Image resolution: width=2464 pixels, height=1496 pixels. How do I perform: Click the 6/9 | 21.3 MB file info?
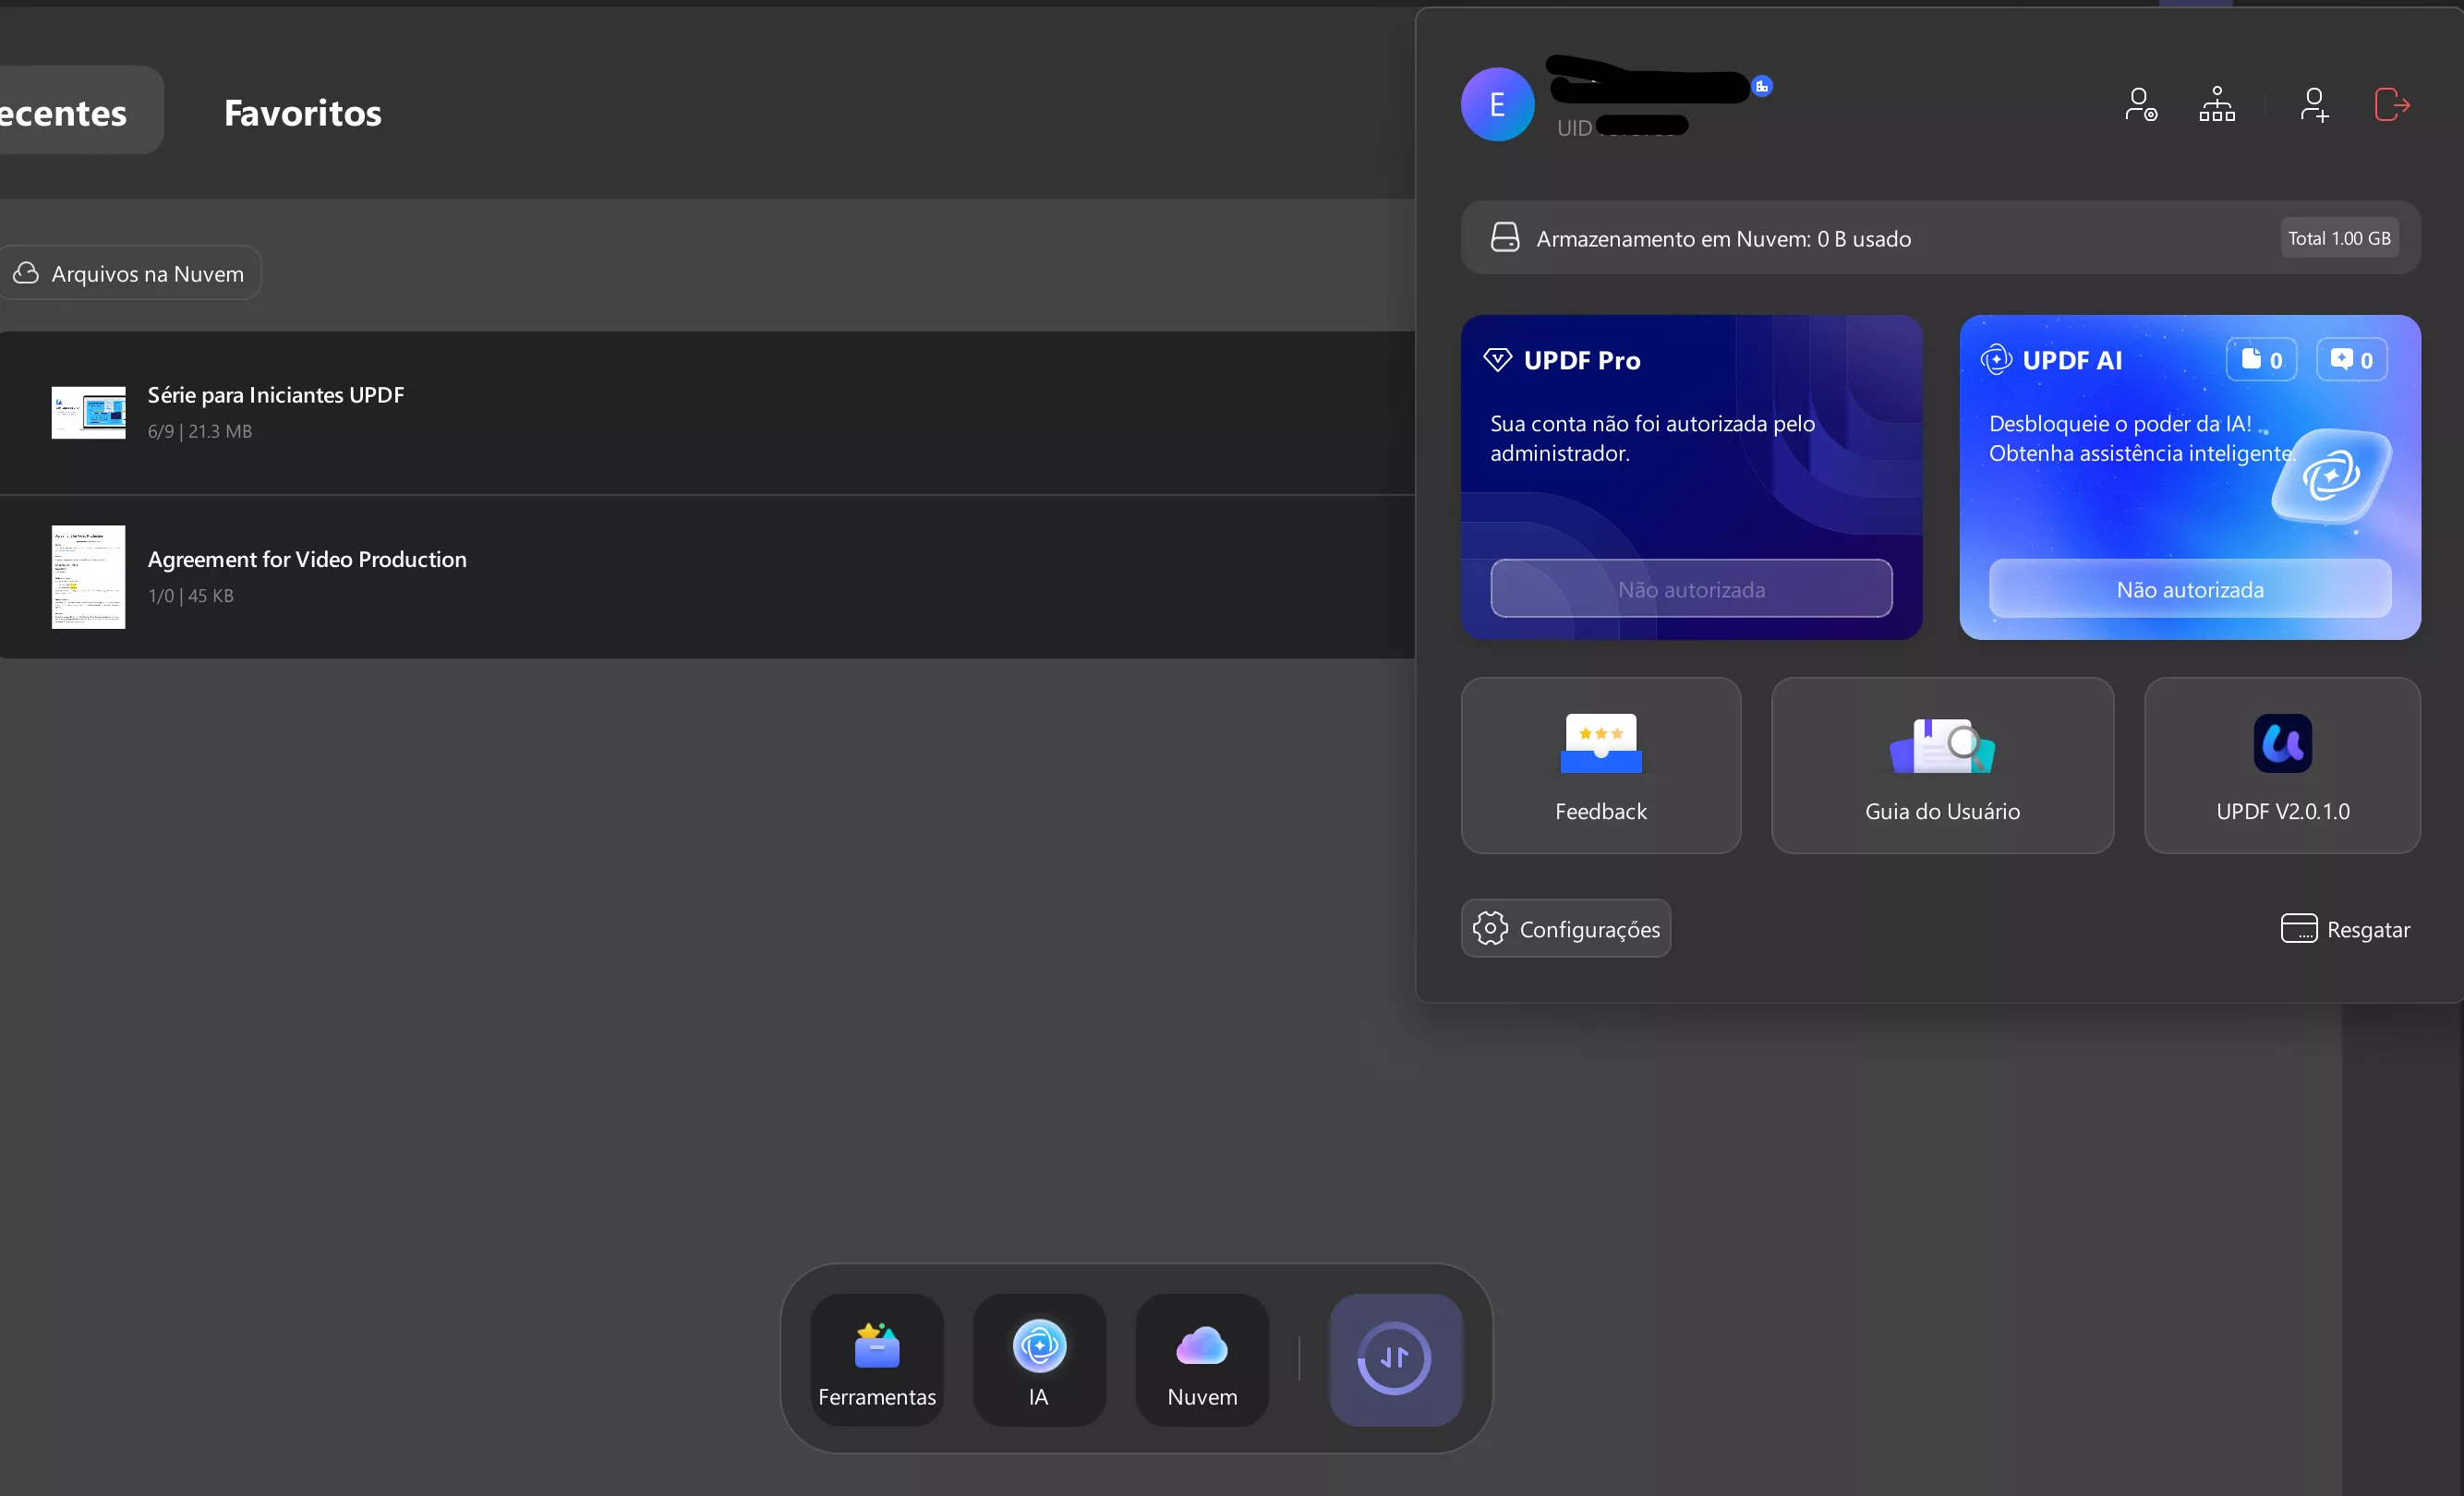(200, 431)
